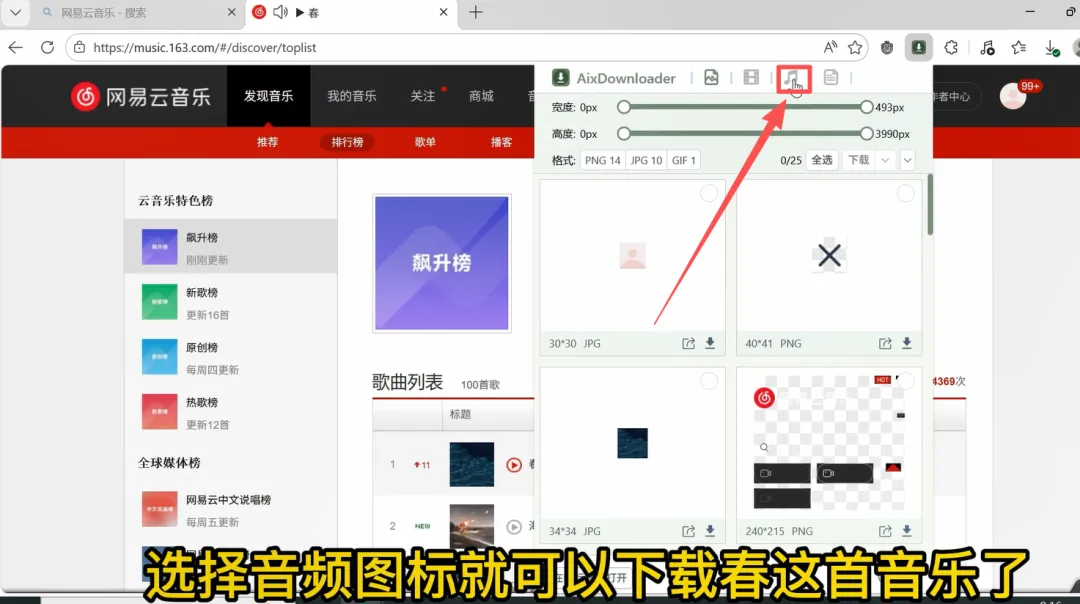Adjust the minimum height slider handle

623,134
